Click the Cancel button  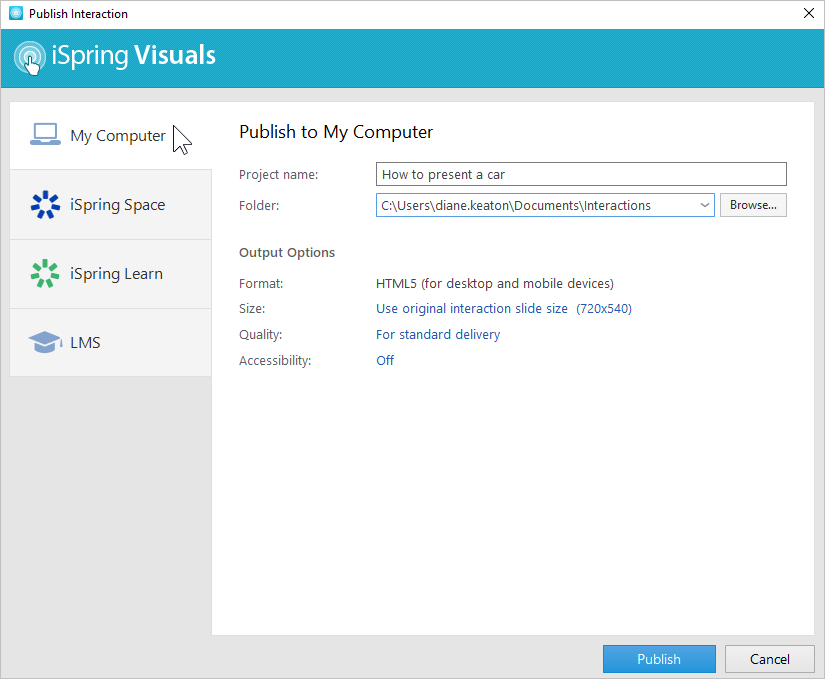click(x=769, y=659)
